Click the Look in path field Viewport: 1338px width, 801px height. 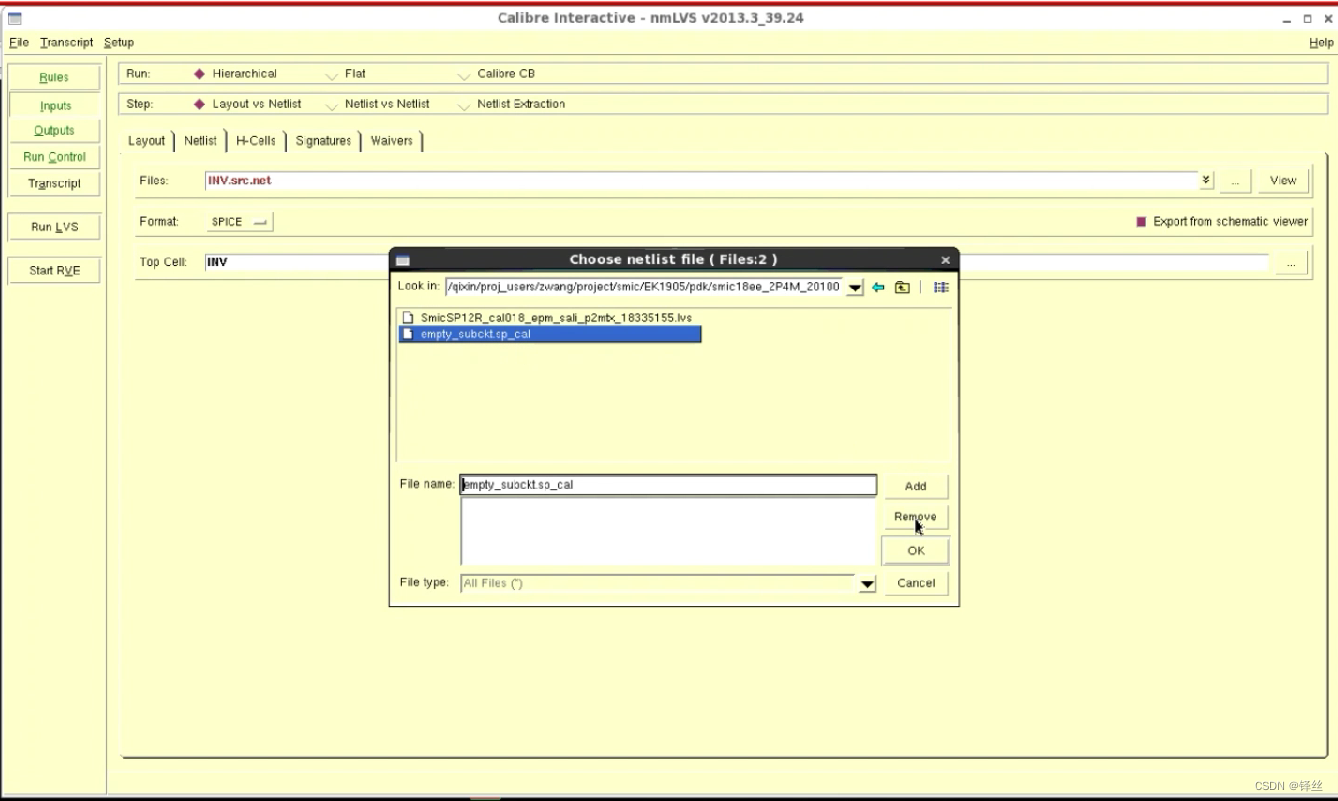click(645, 287)
